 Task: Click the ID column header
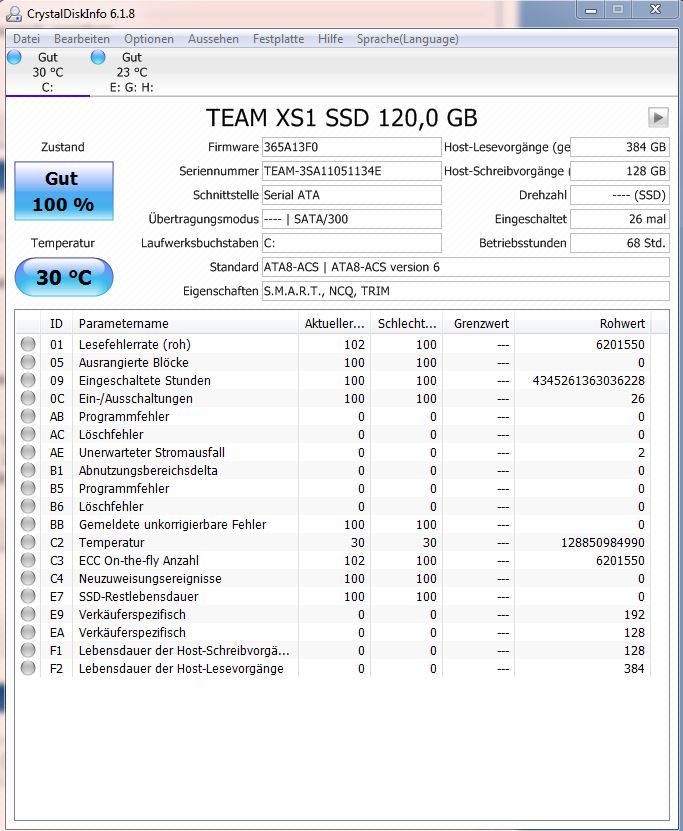pos(56,323)
